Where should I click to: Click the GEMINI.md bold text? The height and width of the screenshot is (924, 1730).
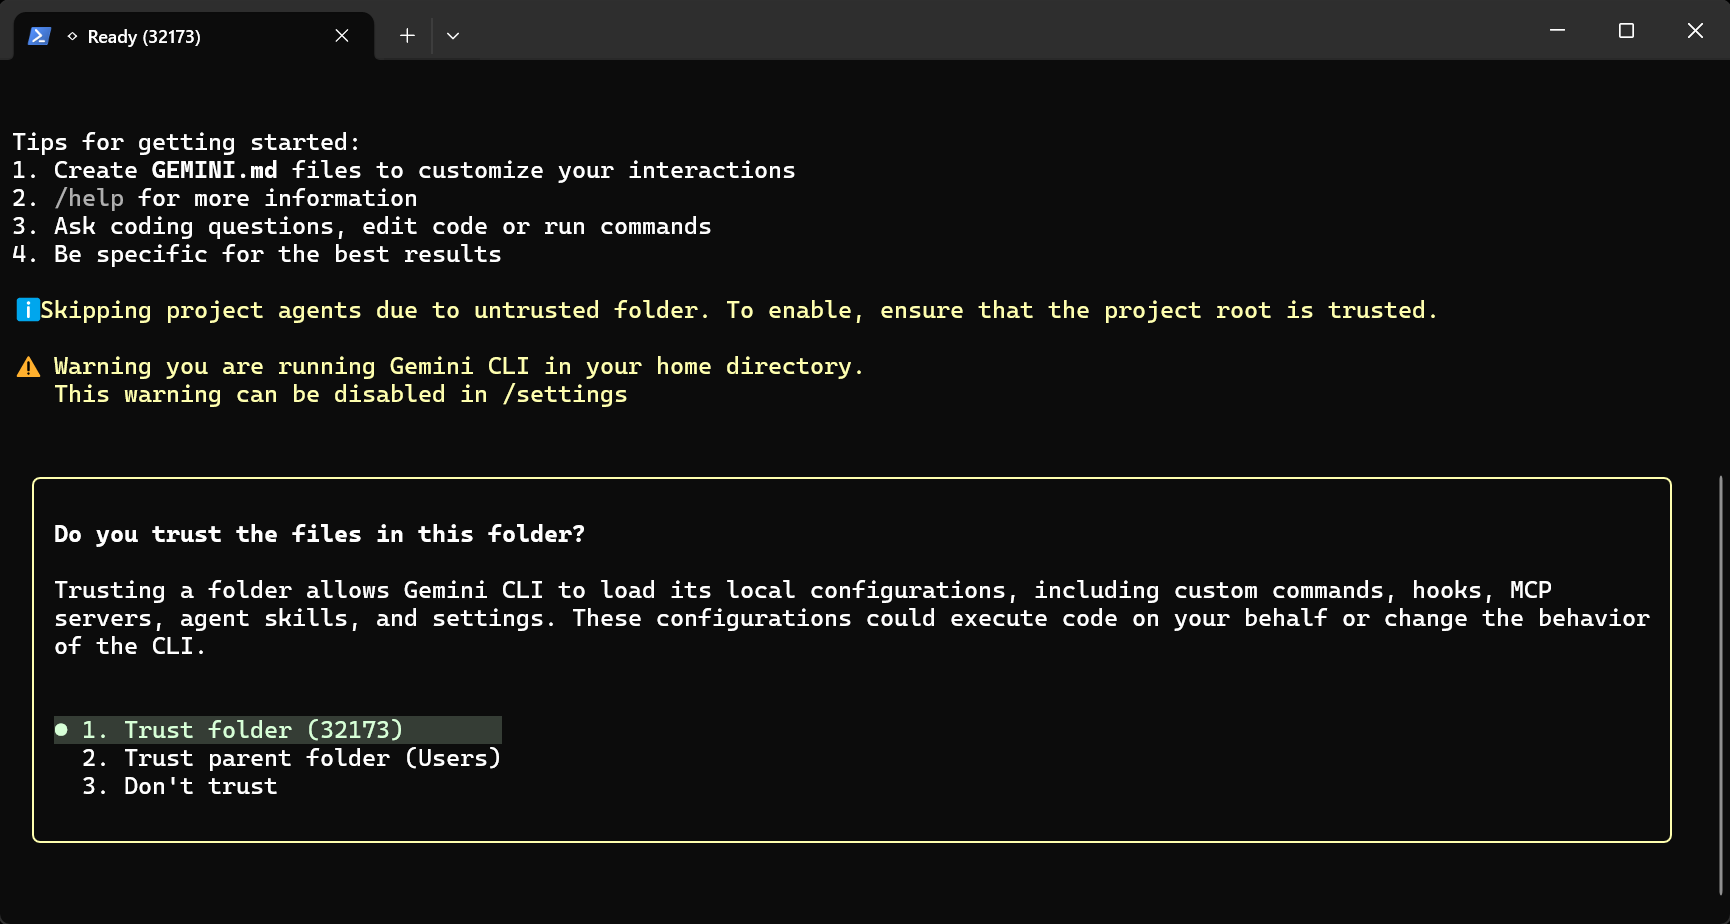[x=214, y=170]
